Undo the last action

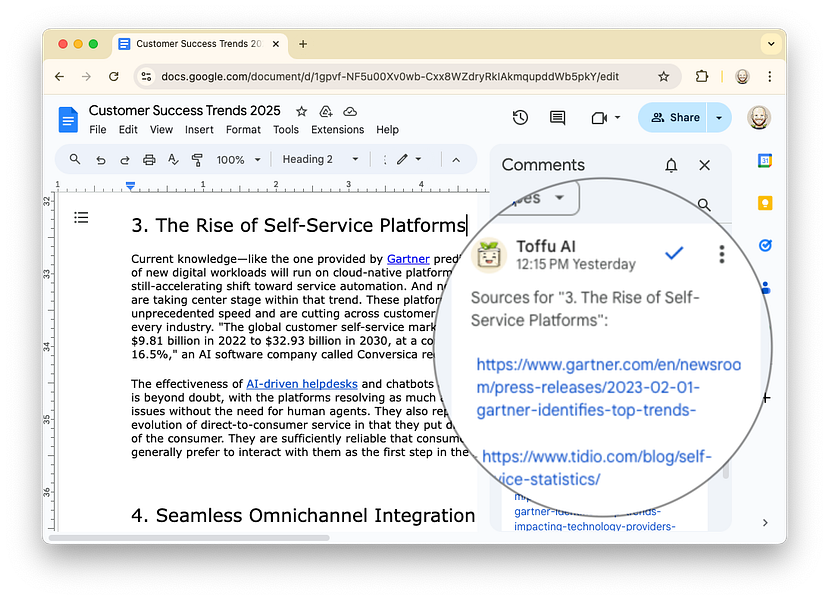tap(100, 160)
